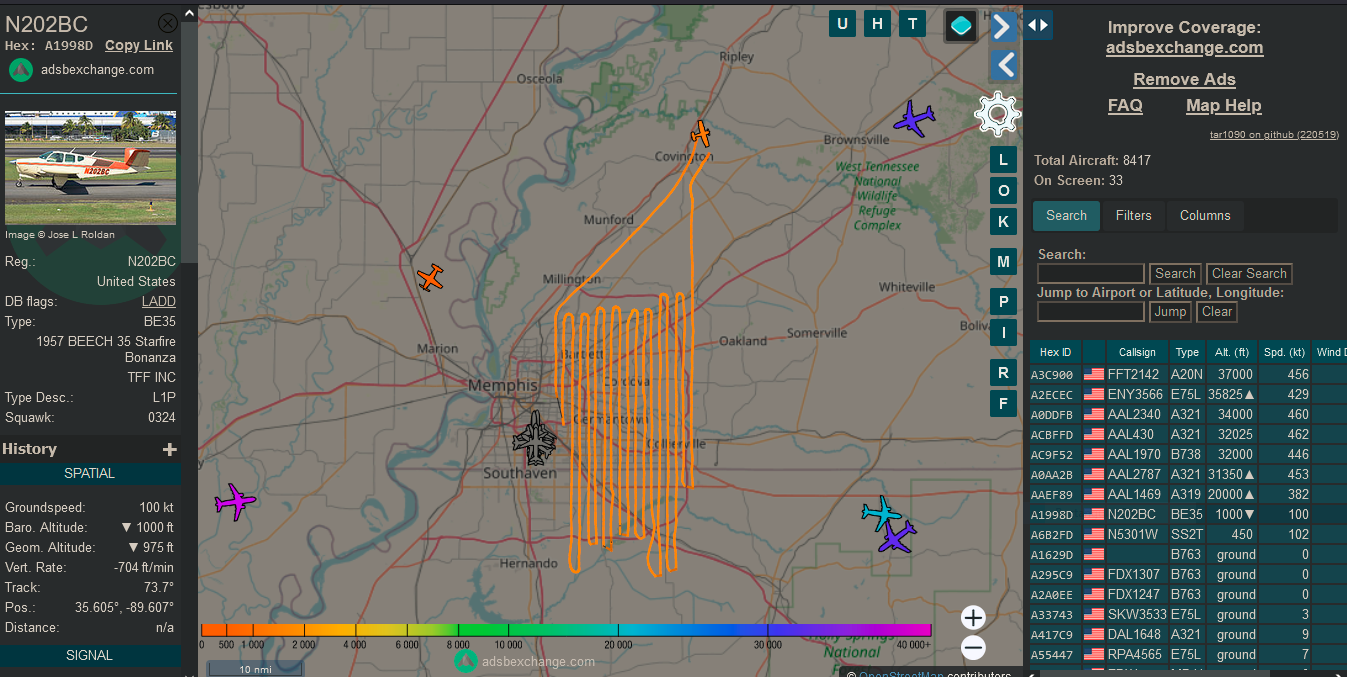Screen dimensions: 1347x677
Task: Sort table by Type column
Action: click(1187, 352)
